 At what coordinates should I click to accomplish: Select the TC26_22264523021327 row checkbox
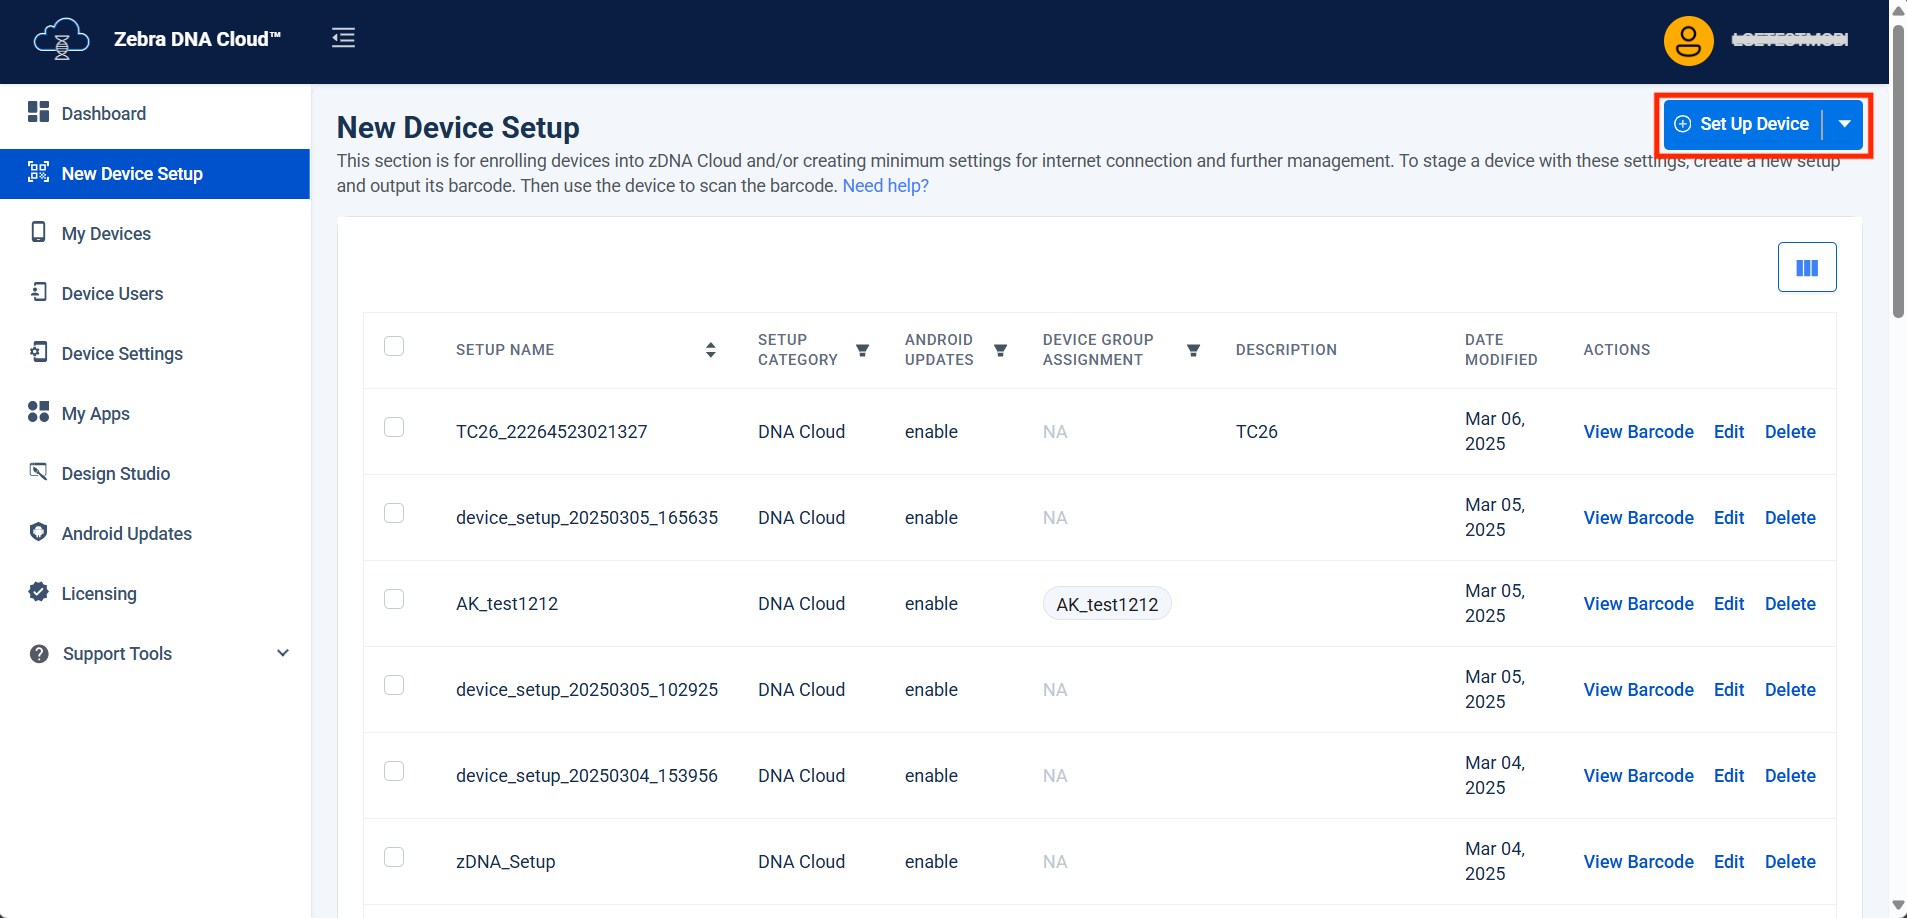tap(394, 427)
